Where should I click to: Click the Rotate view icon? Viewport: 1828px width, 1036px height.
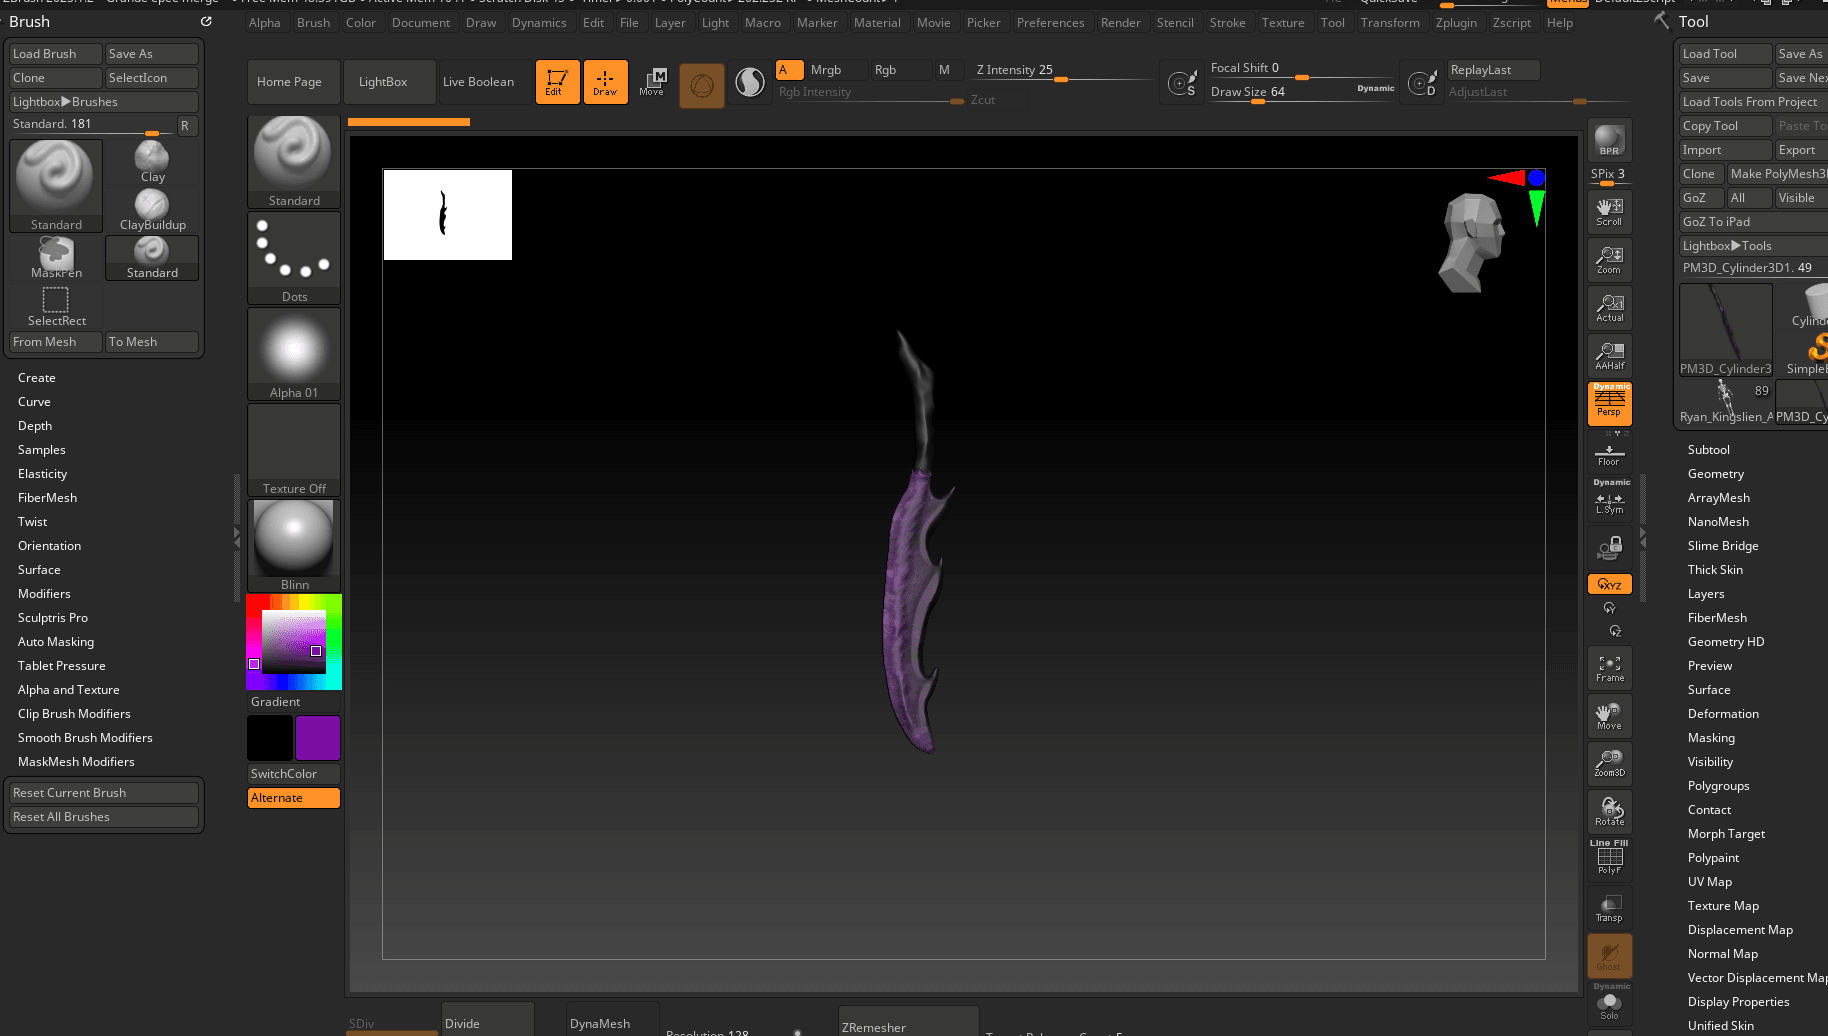click(x=1609, y=812)
